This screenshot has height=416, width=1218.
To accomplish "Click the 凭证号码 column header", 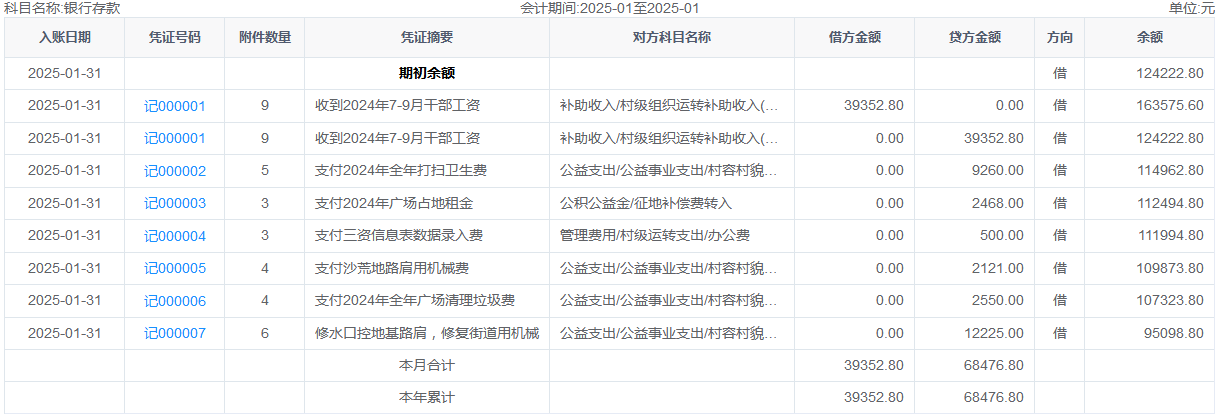I will coord(175,38).
